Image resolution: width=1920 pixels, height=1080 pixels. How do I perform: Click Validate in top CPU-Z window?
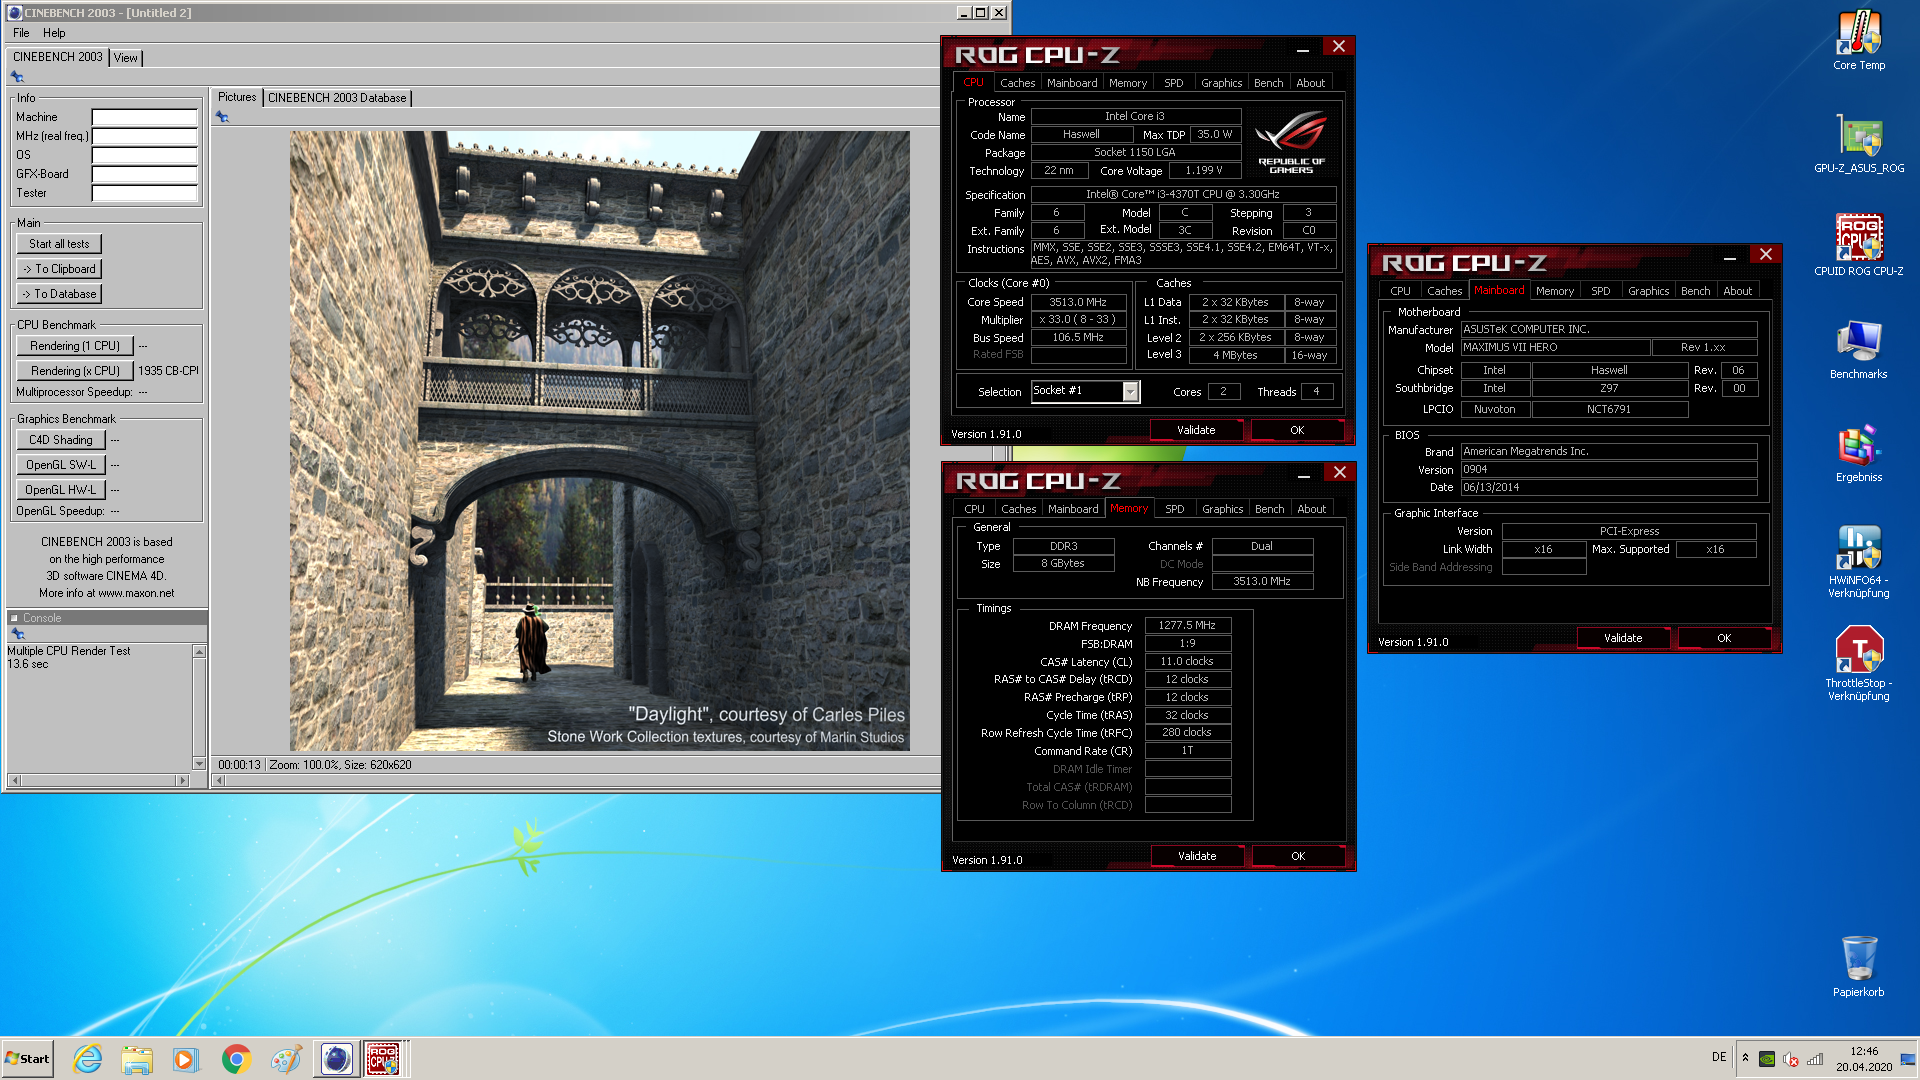pos(1196,430)
